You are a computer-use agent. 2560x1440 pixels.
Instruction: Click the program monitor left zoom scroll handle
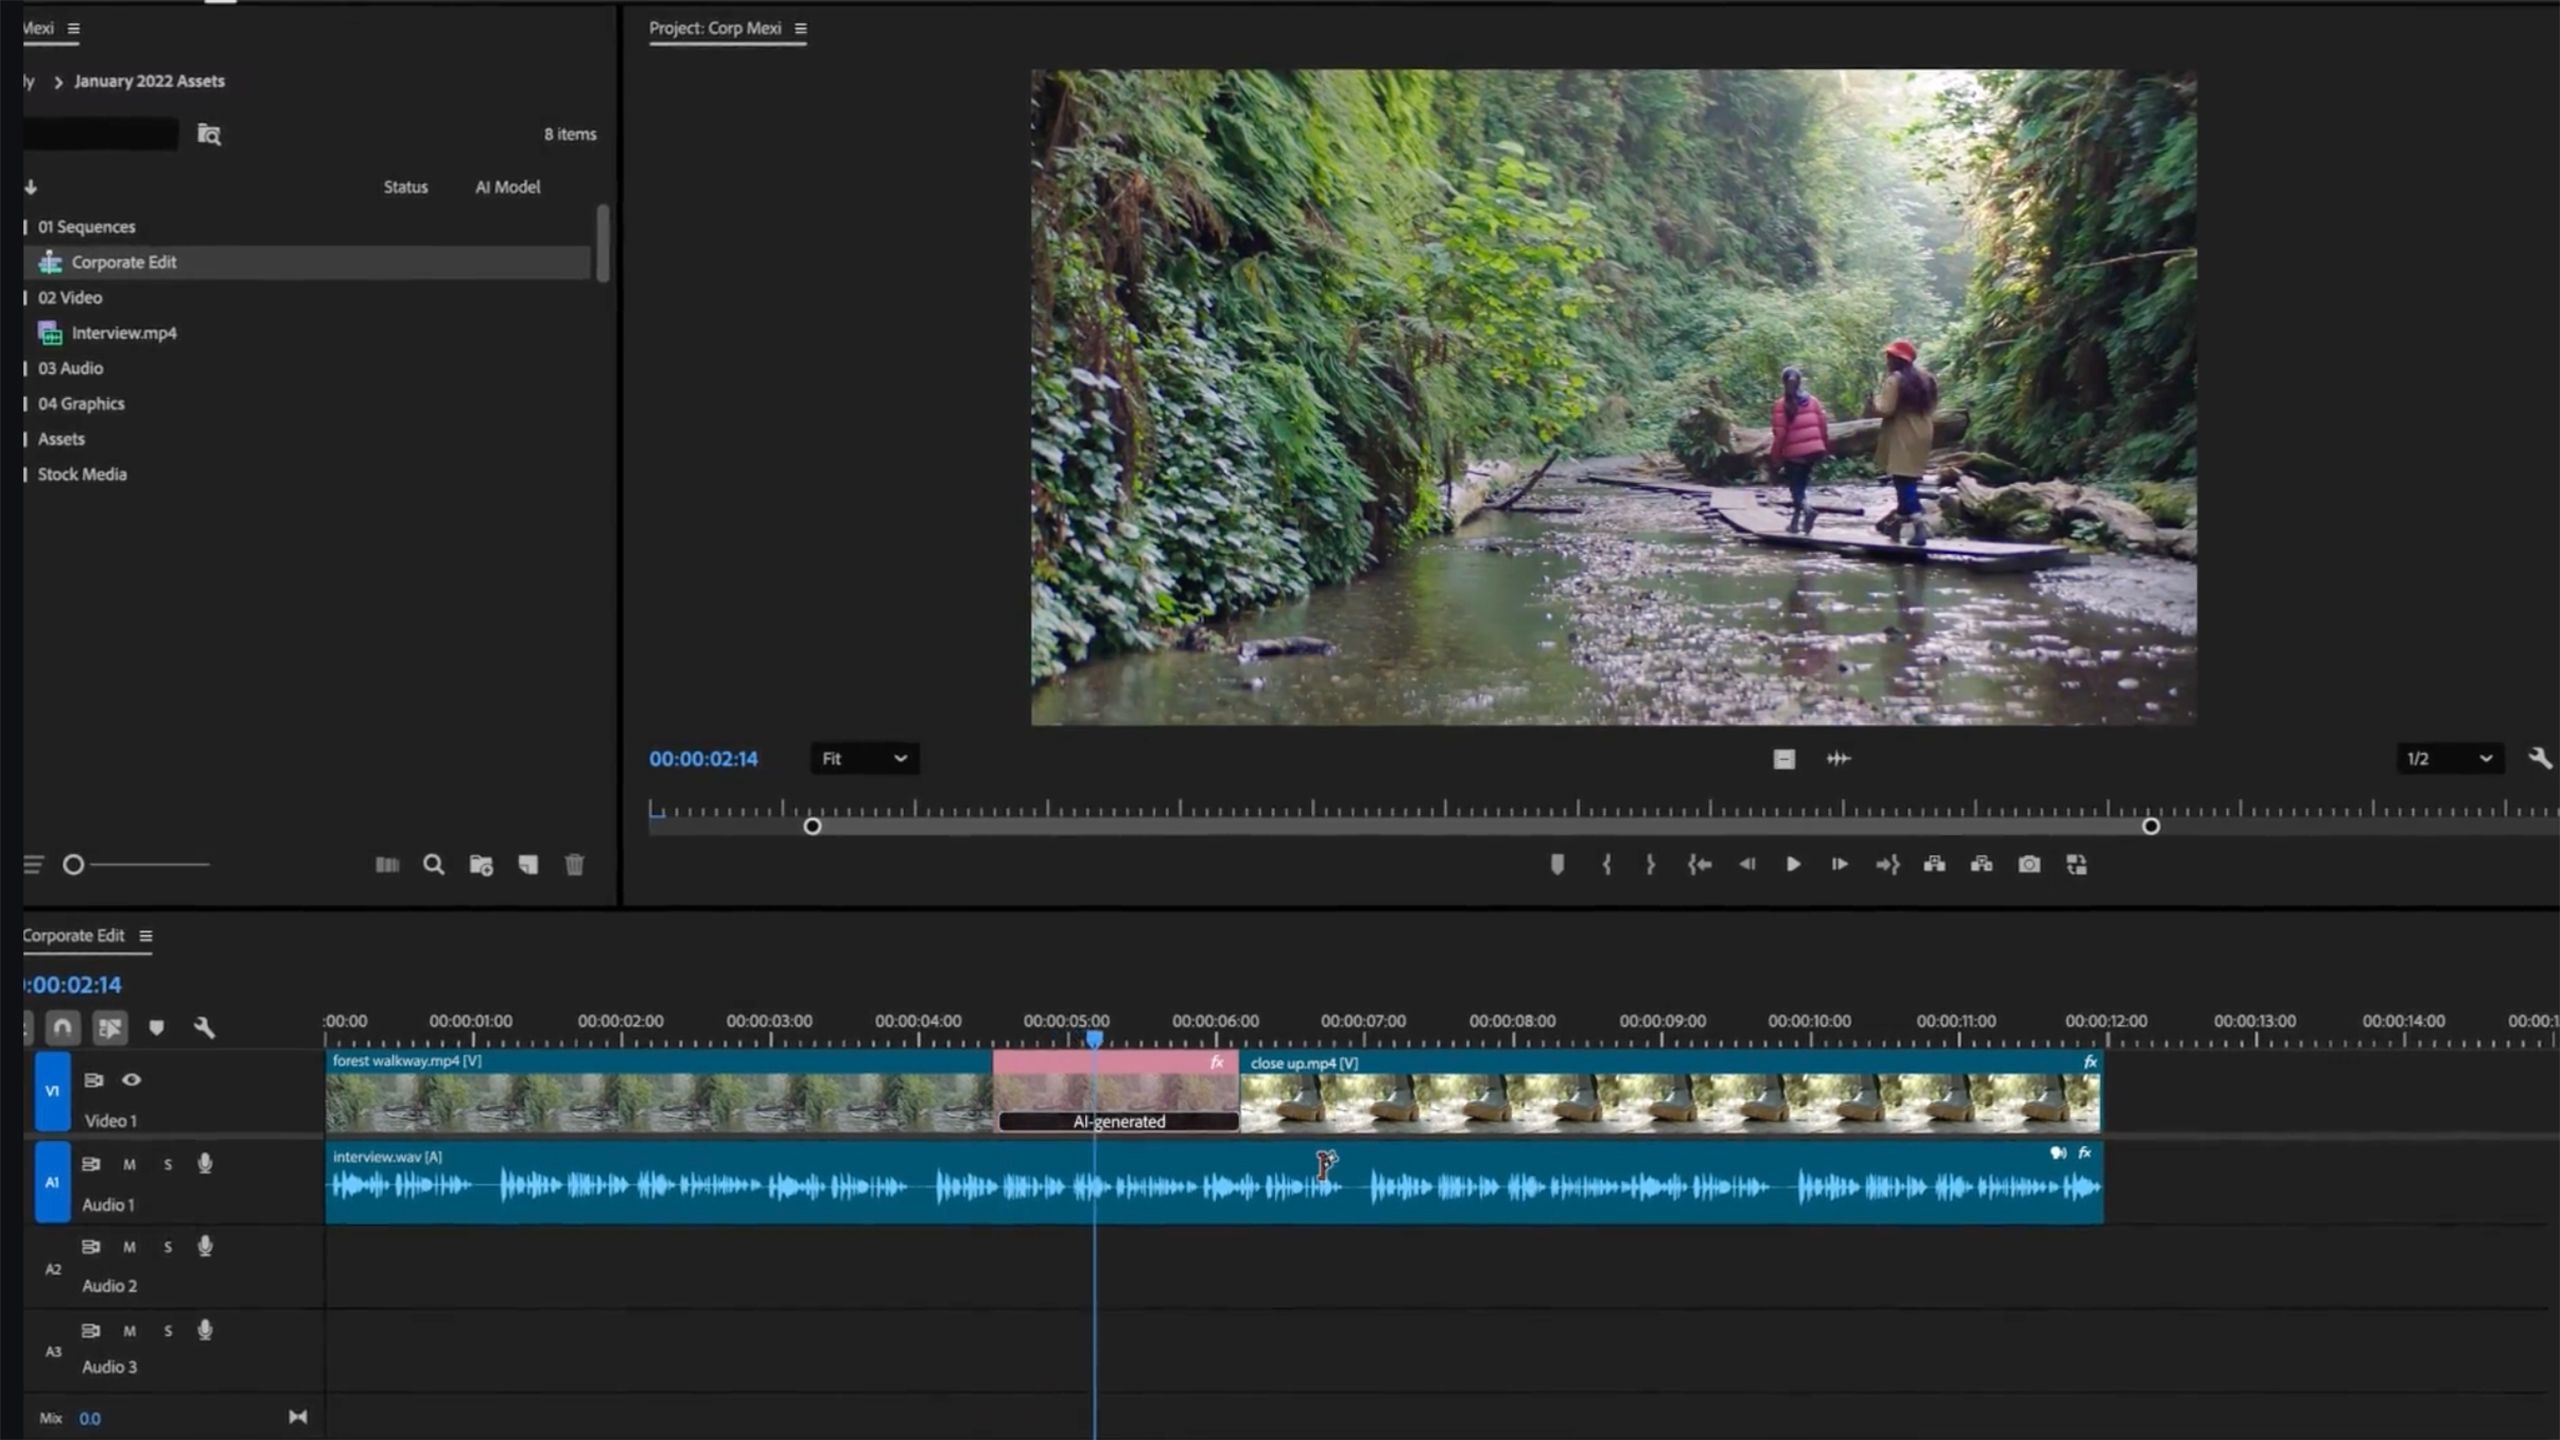pyautogui.click(x=812, y=827)
